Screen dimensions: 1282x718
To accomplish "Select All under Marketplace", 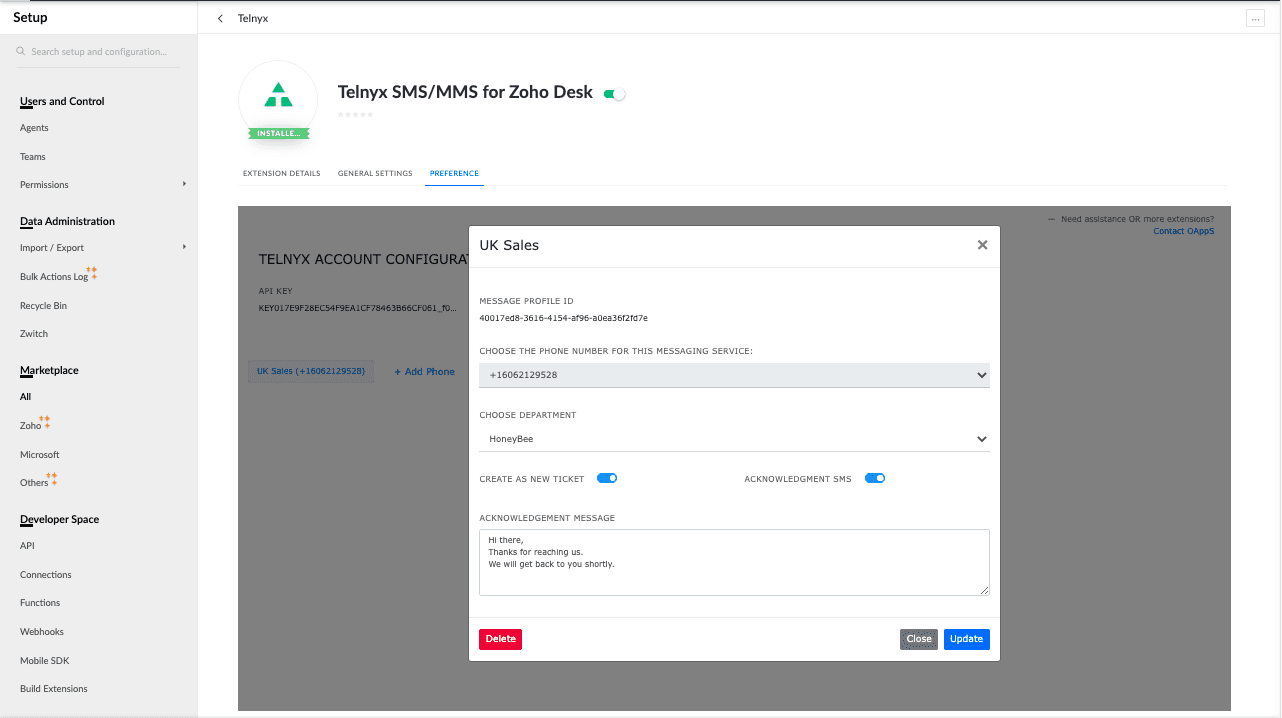I will point(25,397).
